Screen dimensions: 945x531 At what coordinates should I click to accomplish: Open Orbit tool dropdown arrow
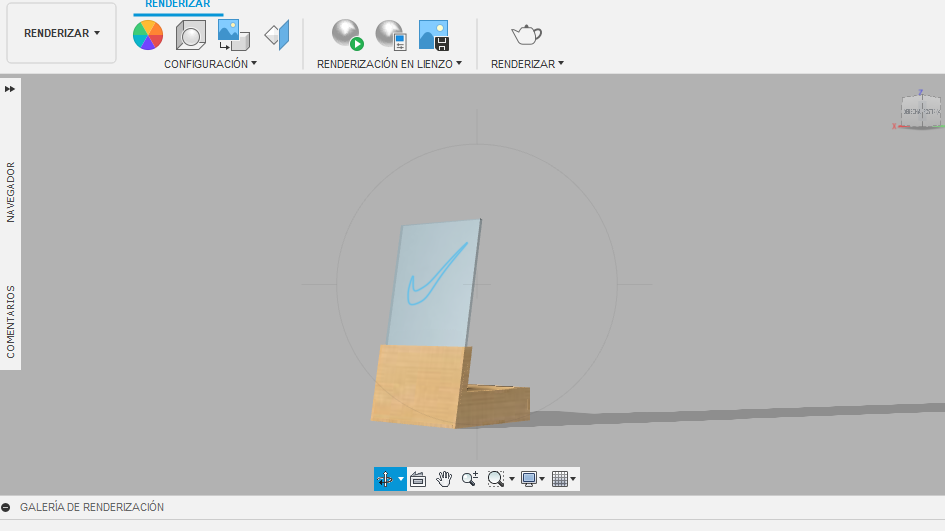pyautogui.click(x=401, y=479)
